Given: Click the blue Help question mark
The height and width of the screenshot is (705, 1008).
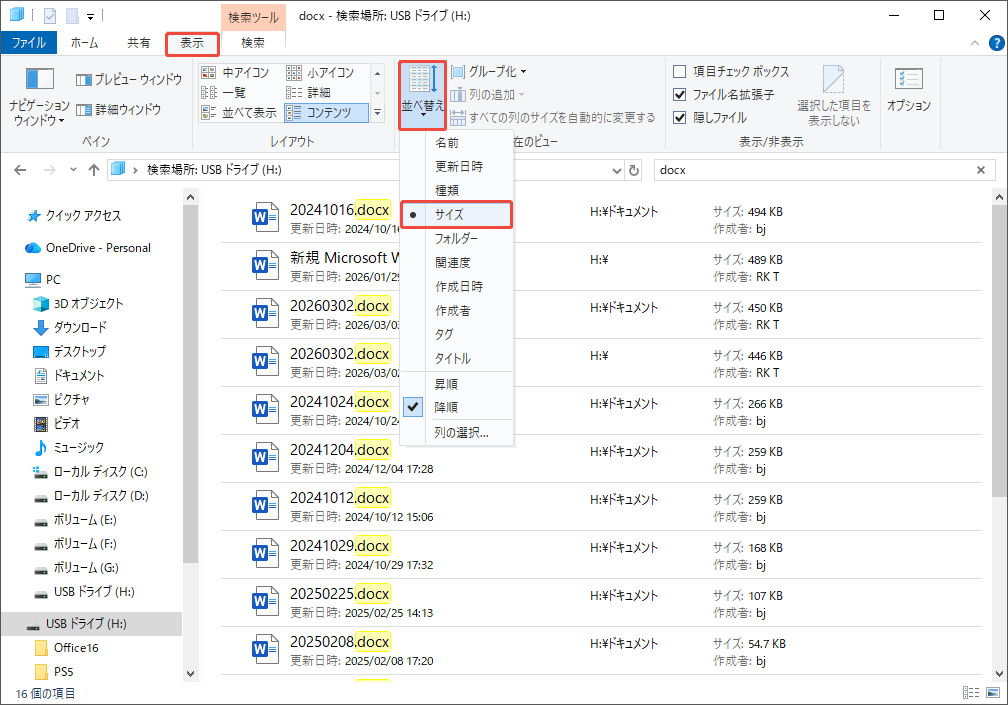Looking at the screenshot, I should pos(996,42).
